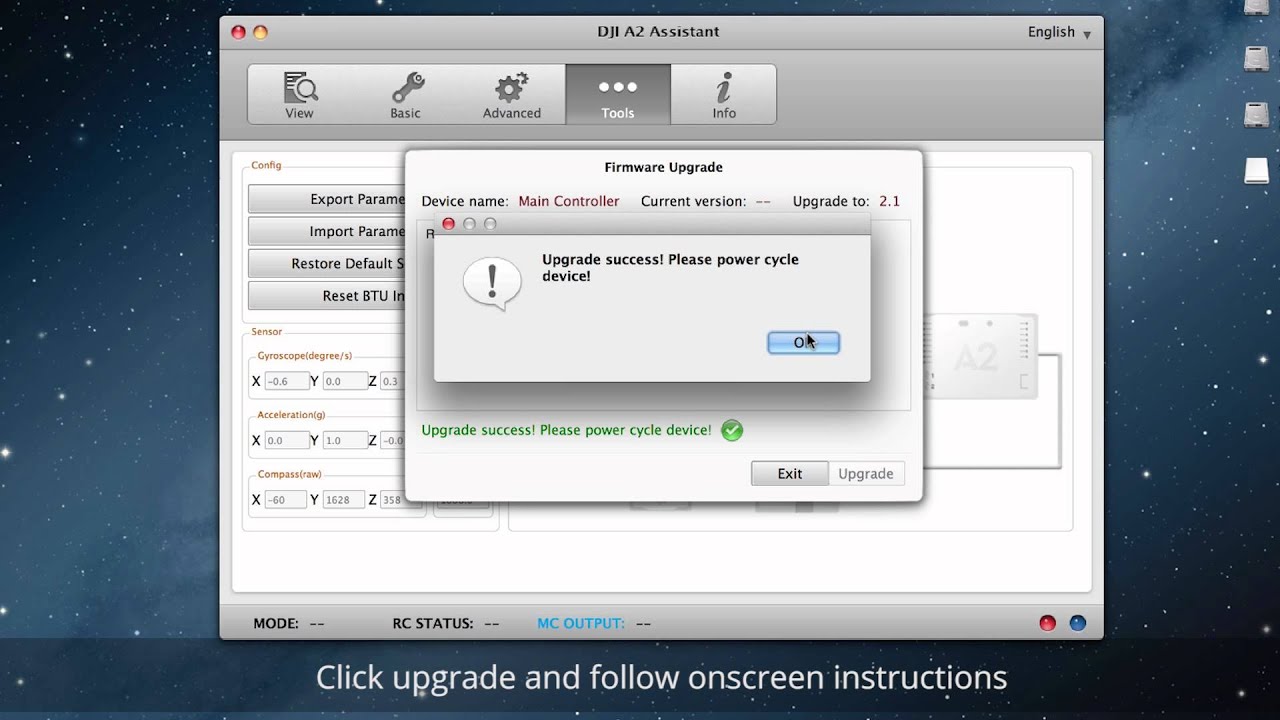The height and width of the screenshot is (720, 1280).
Task: Open the third desktop drive icon
Action: tap(1256, 114)
